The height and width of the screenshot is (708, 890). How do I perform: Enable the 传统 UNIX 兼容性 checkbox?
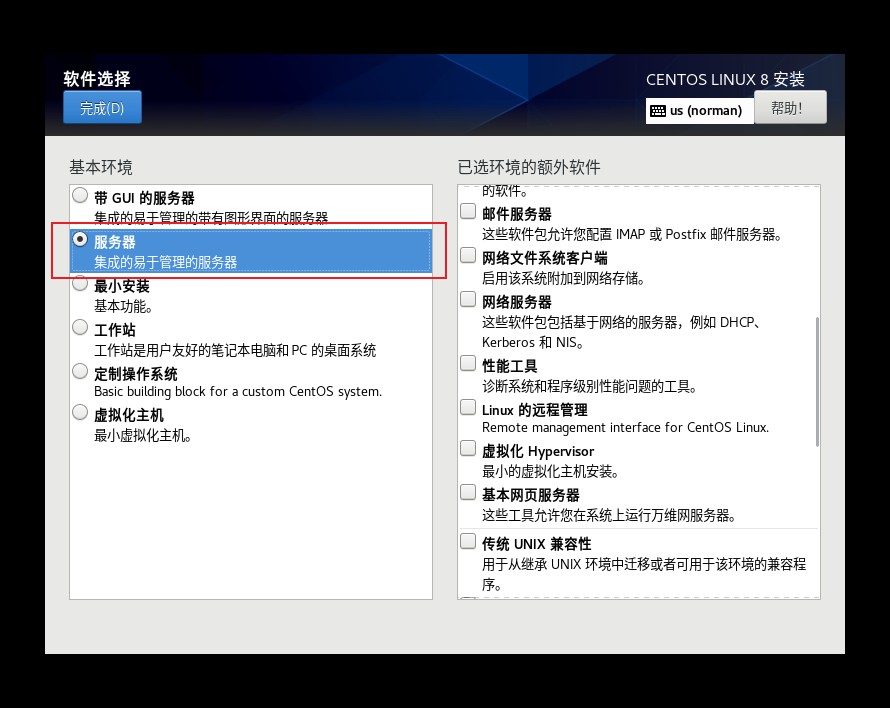tap(468, 541)
